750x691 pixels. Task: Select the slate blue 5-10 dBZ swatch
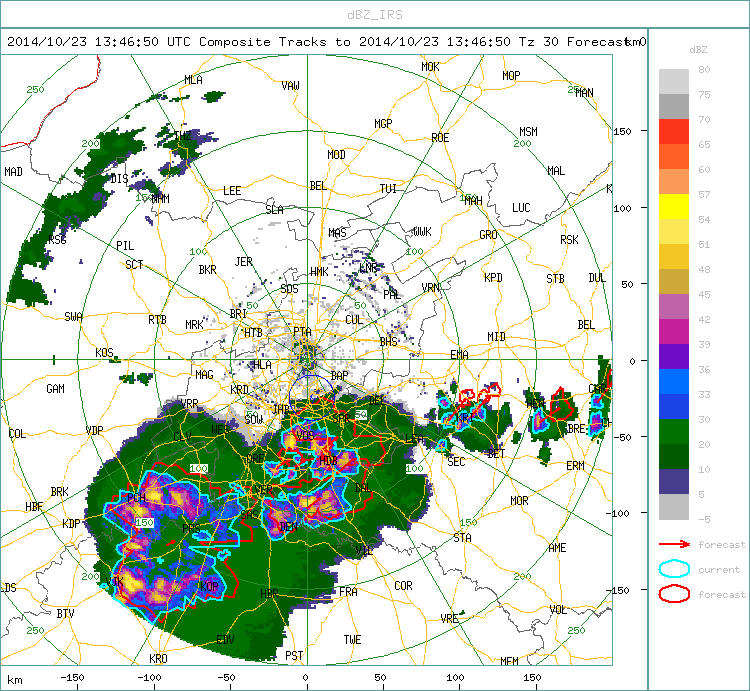(673, 482)
